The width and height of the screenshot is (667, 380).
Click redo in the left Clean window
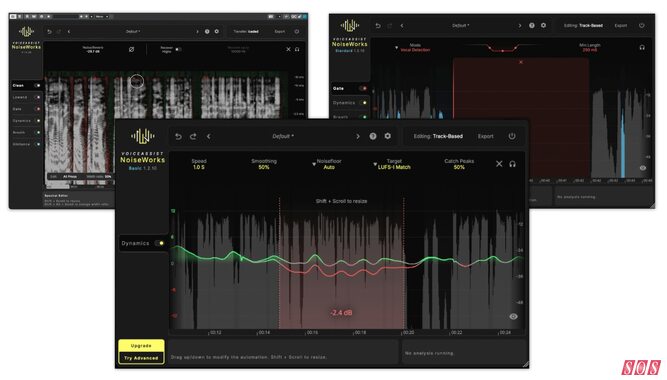pyautogui.click(x=59, y=32)
